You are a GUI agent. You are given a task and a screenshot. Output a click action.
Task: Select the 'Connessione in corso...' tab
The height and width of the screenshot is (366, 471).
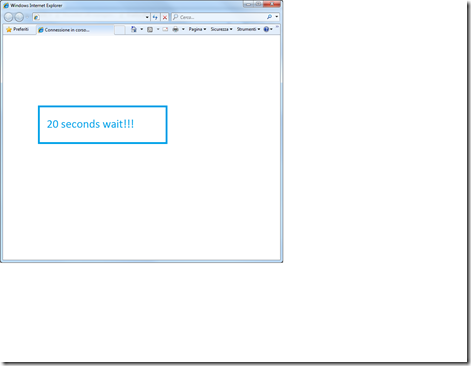pyautogui.click(x=75, y=30)
